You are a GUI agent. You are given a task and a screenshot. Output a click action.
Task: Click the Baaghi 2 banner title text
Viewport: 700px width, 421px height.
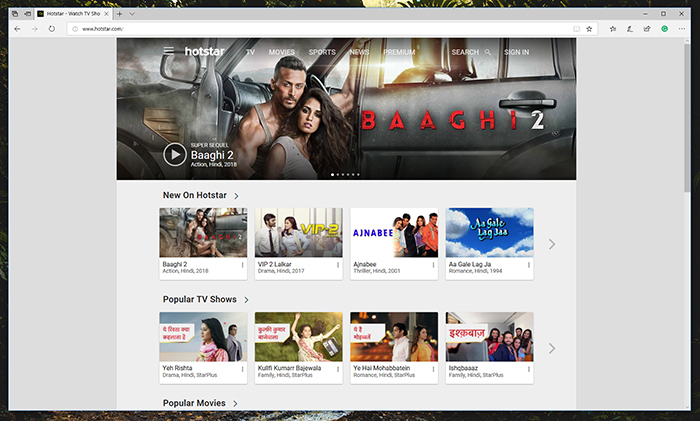click(x=212, y=155)
